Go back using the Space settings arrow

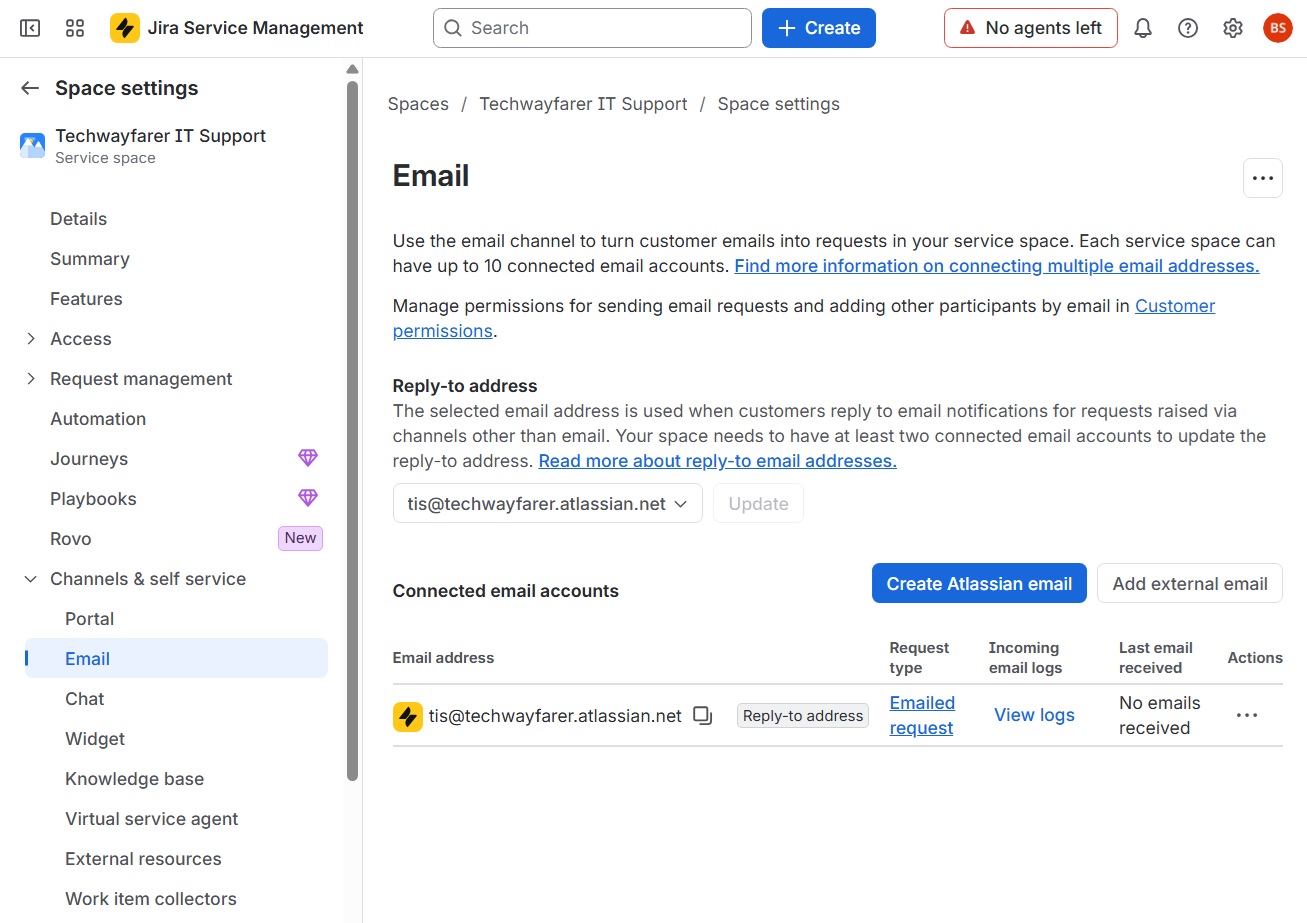pos(30,88)
